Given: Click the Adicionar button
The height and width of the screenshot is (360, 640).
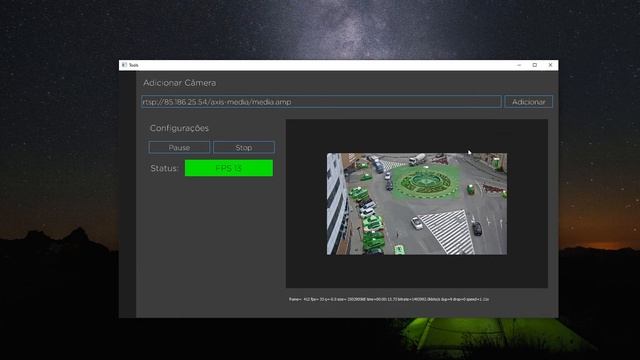Looking at the screenshot, I should click(x=529, y=102).
